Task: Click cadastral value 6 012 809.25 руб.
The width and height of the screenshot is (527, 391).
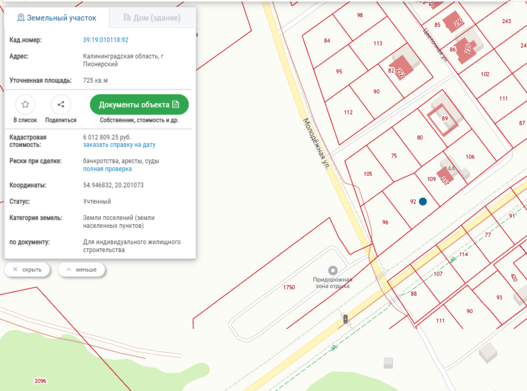Action: (107, 137)
